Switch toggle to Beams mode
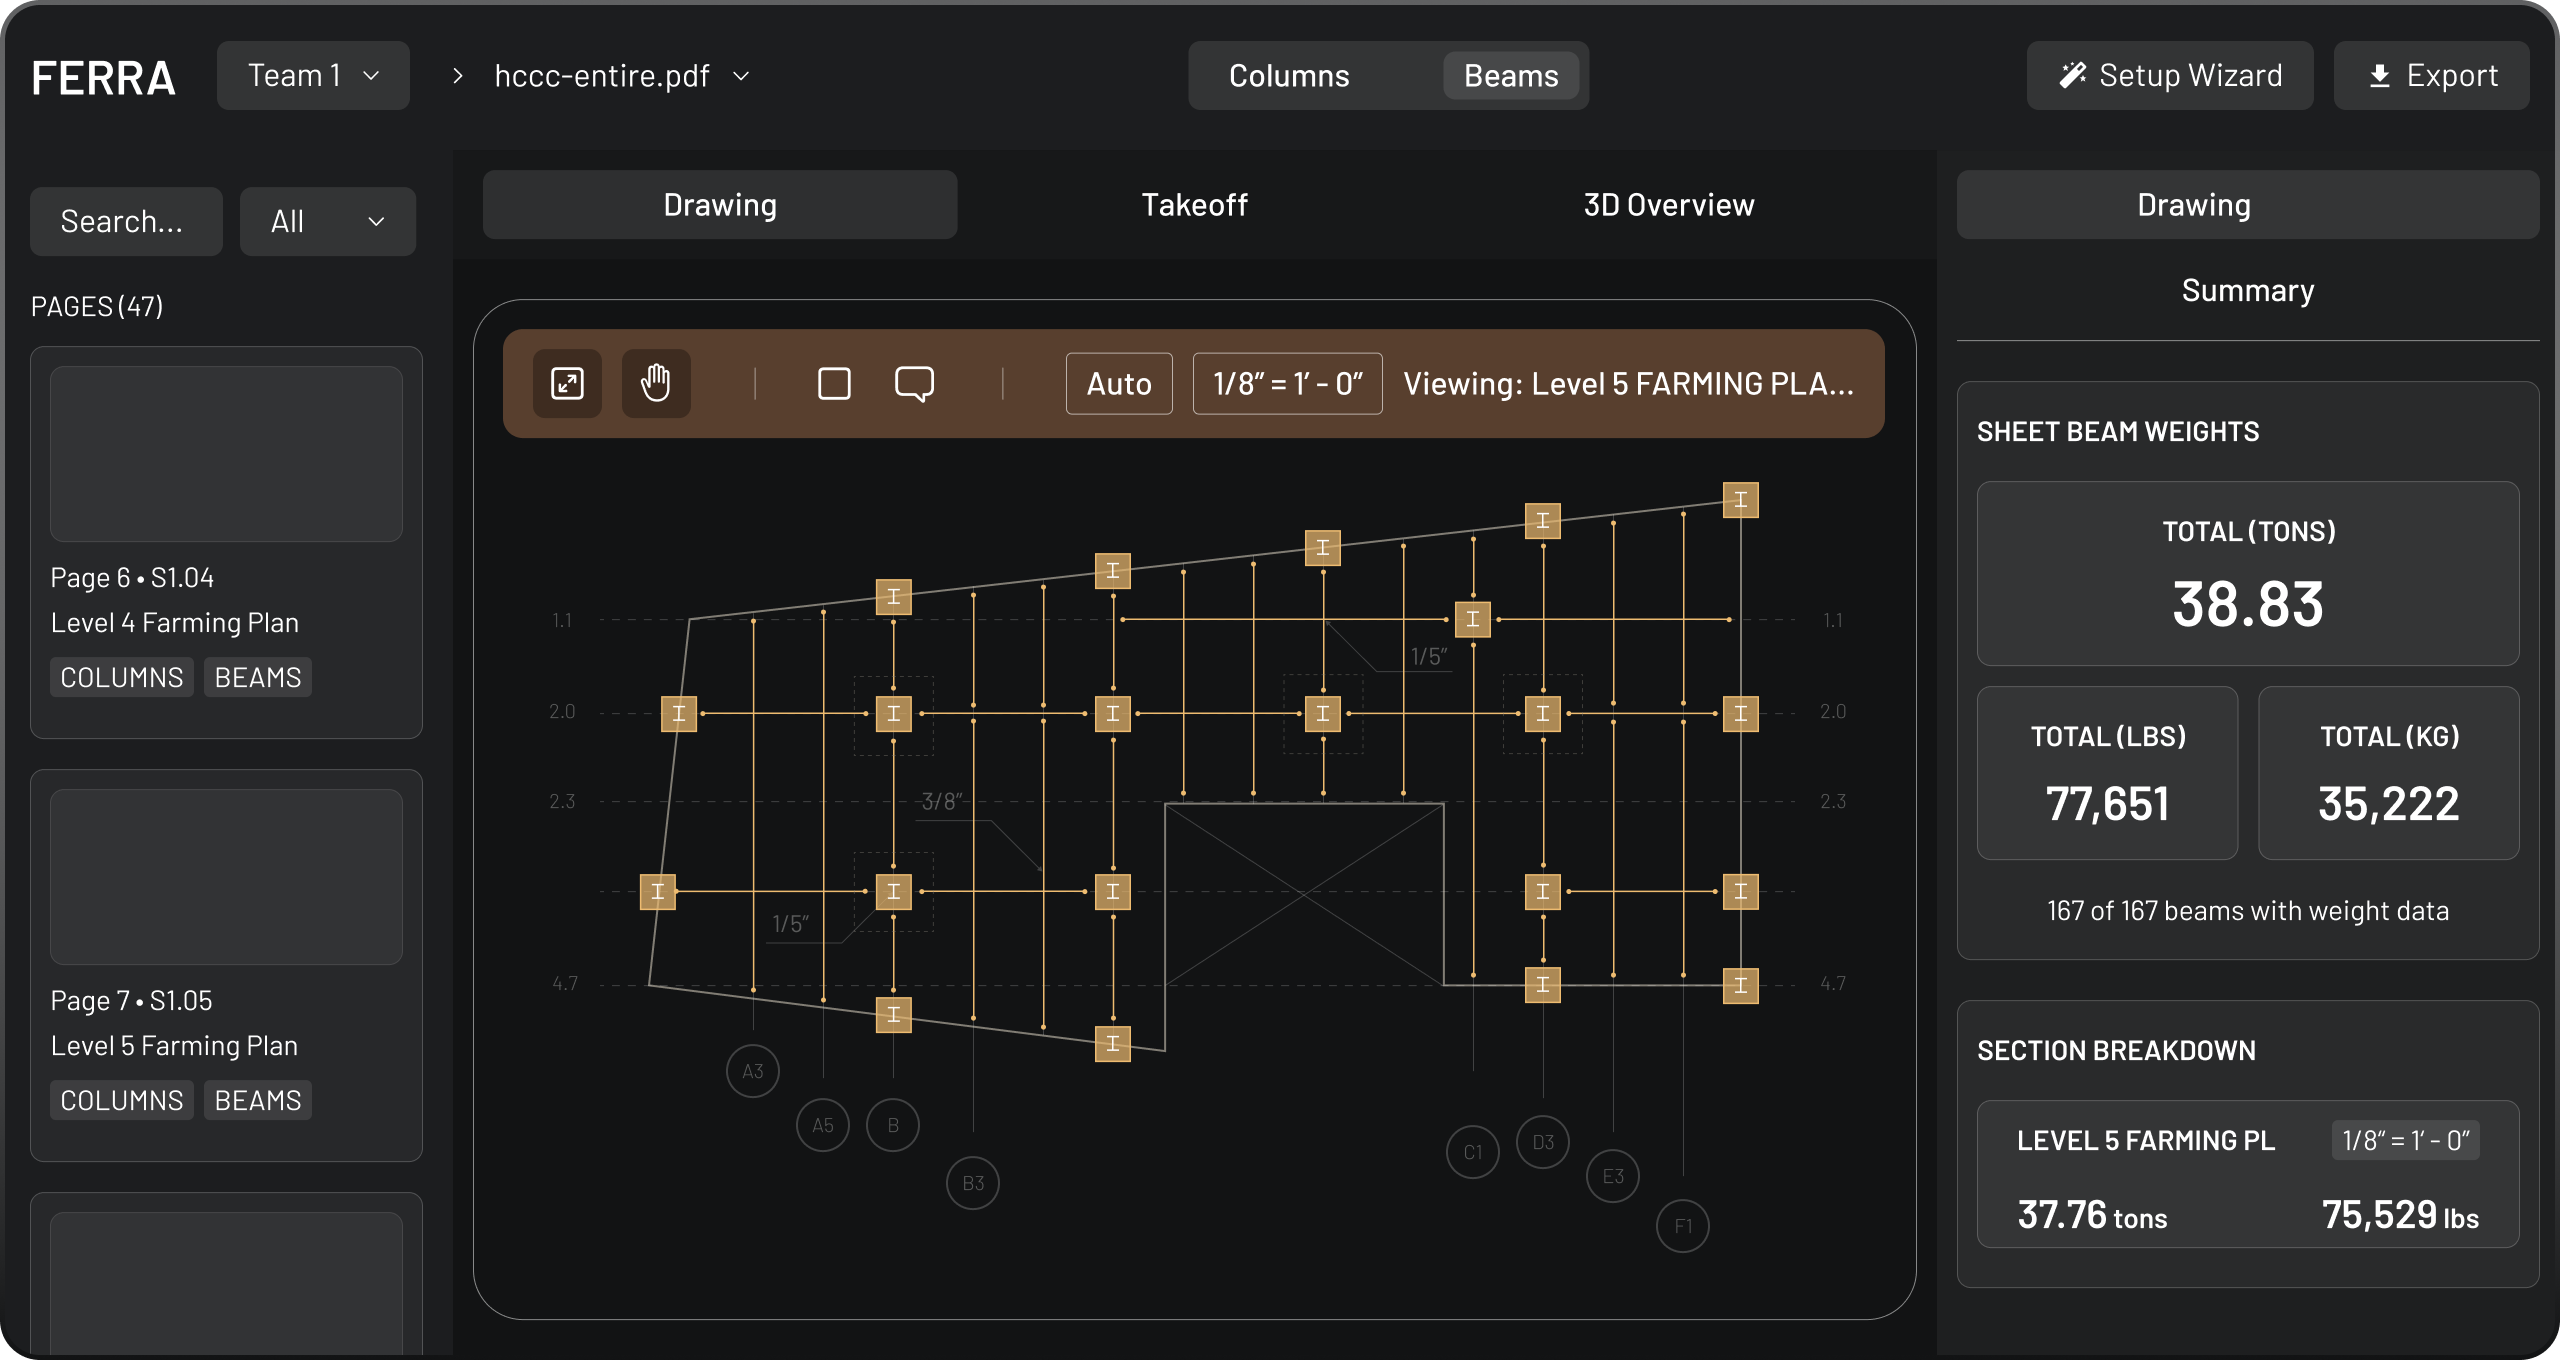The image size is (2560, 1360). point(1510,76)
